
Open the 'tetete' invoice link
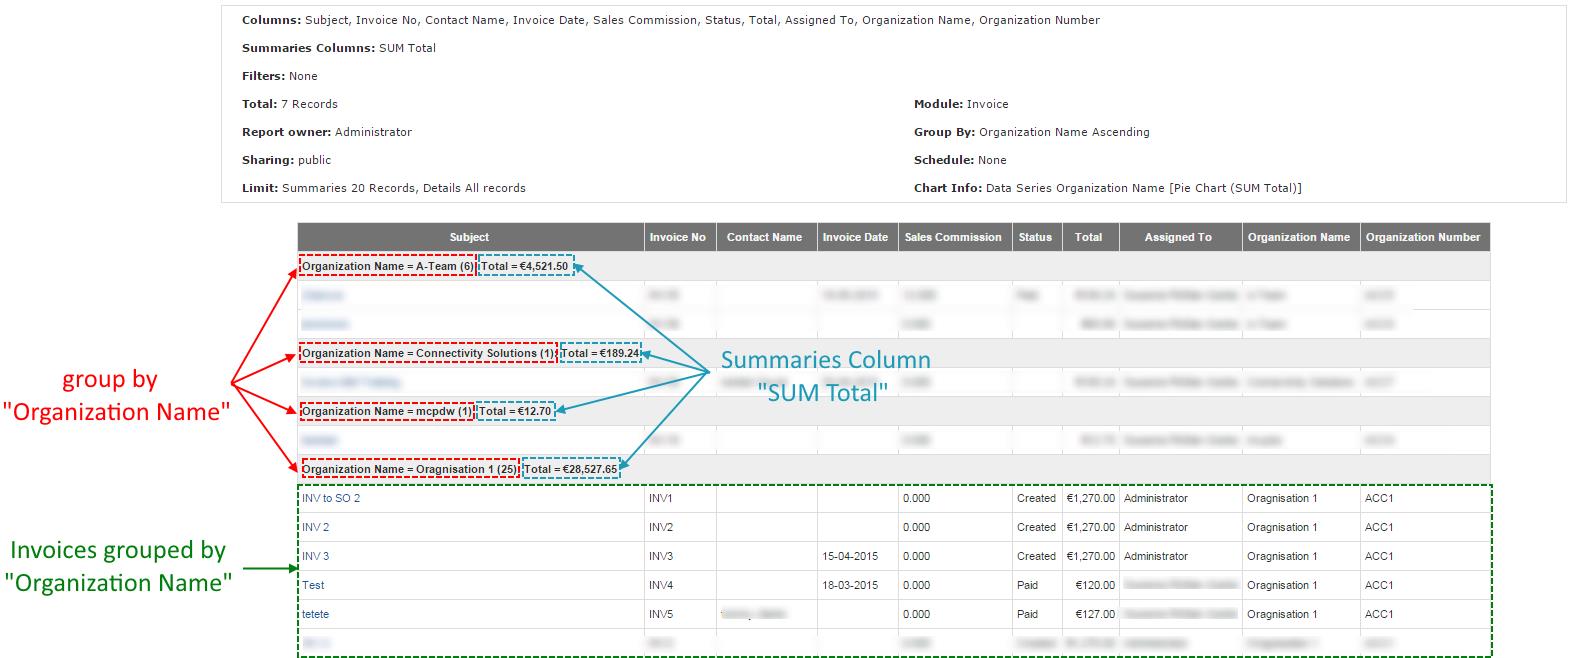pos(315,614)
